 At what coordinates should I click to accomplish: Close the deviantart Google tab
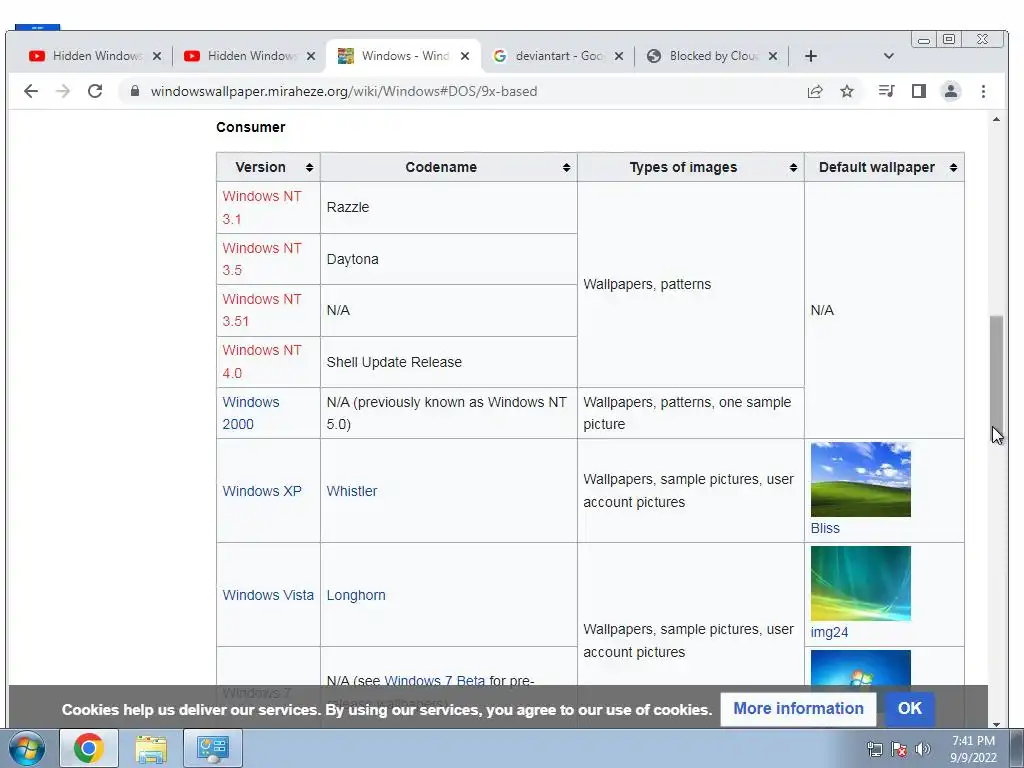[x=618, y=56]
